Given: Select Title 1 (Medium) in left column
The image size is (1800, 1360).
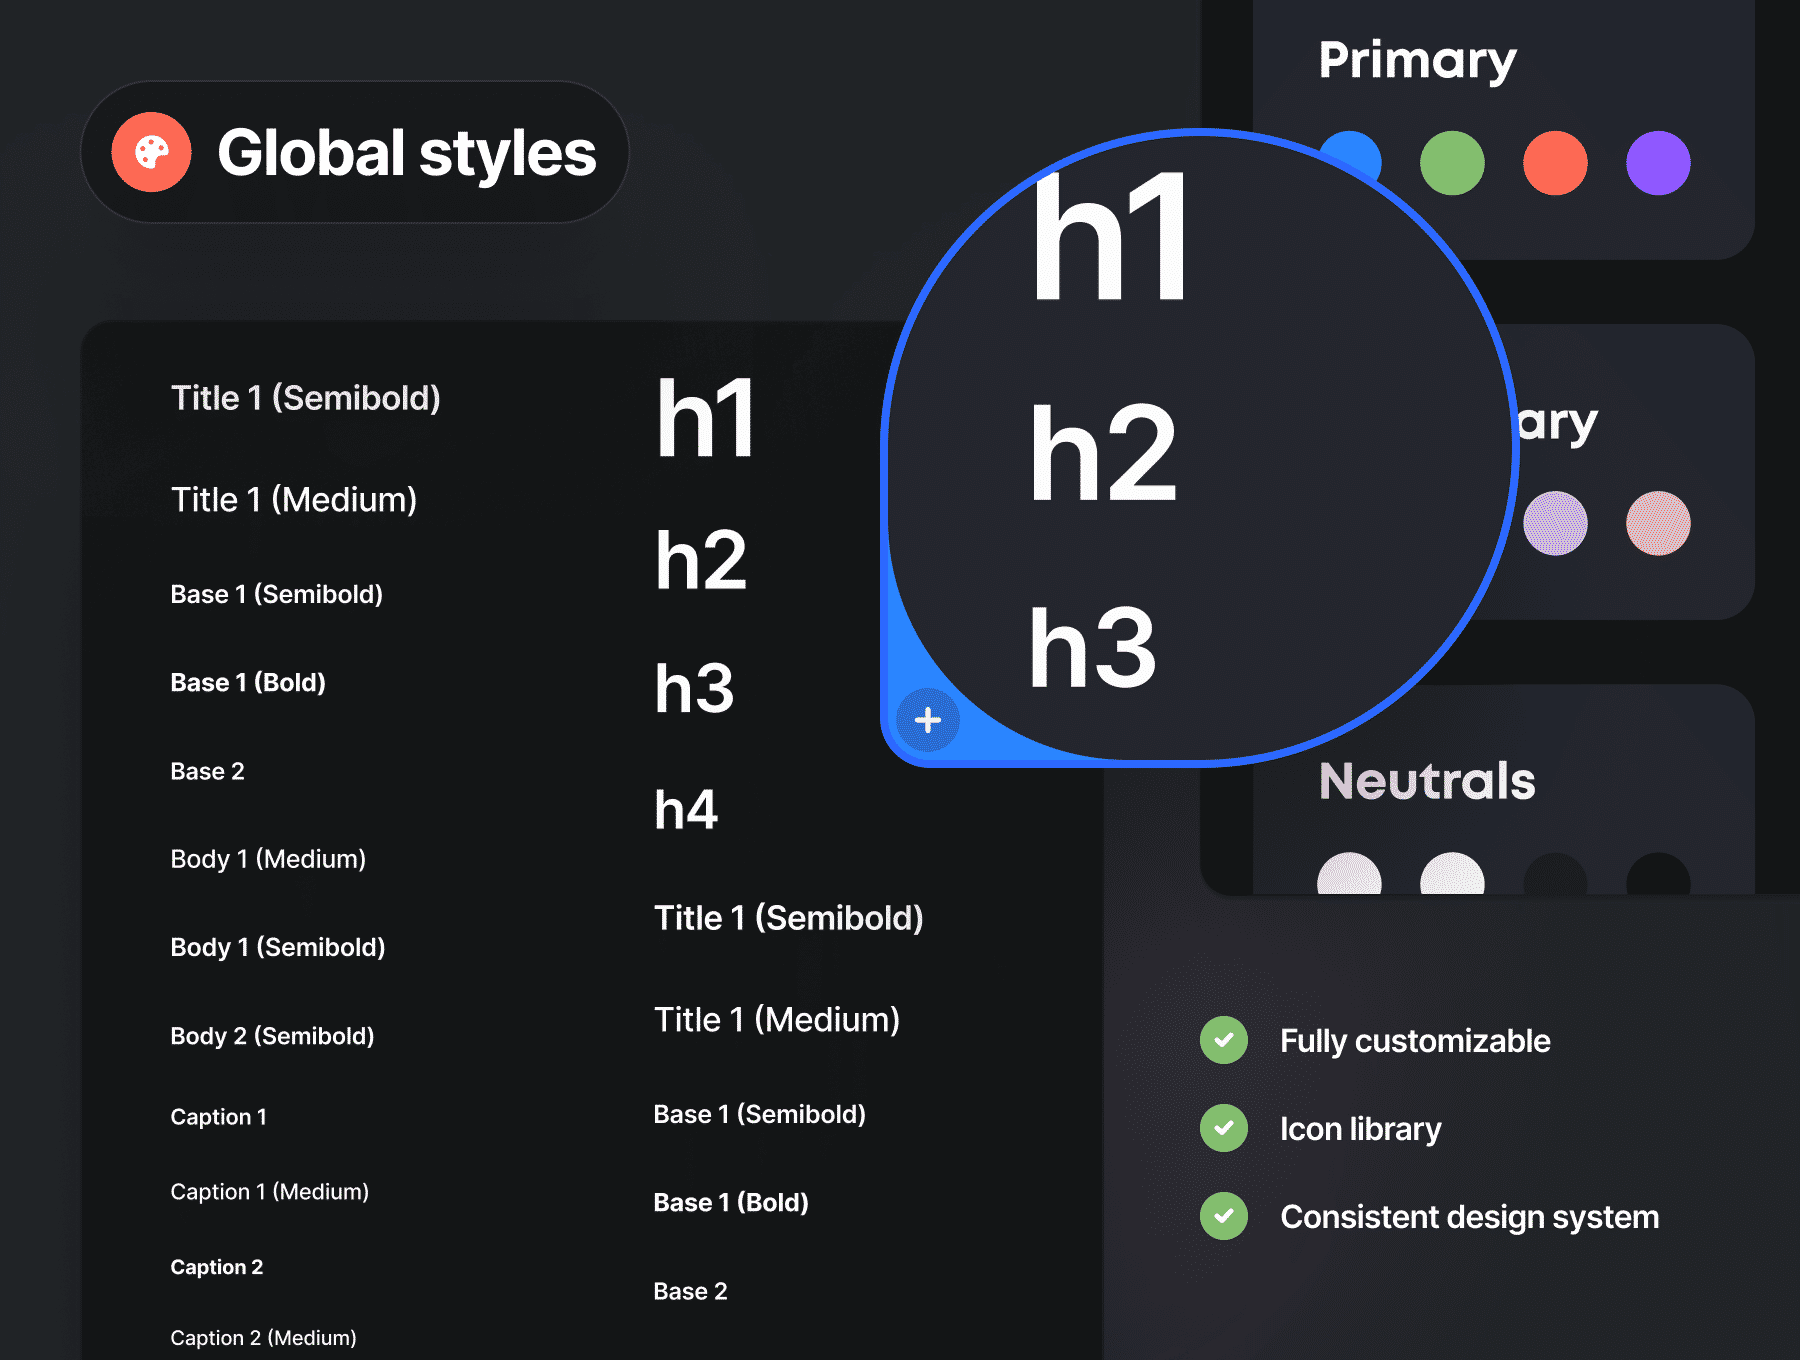Looking at the screenshot, I should 294,500.
